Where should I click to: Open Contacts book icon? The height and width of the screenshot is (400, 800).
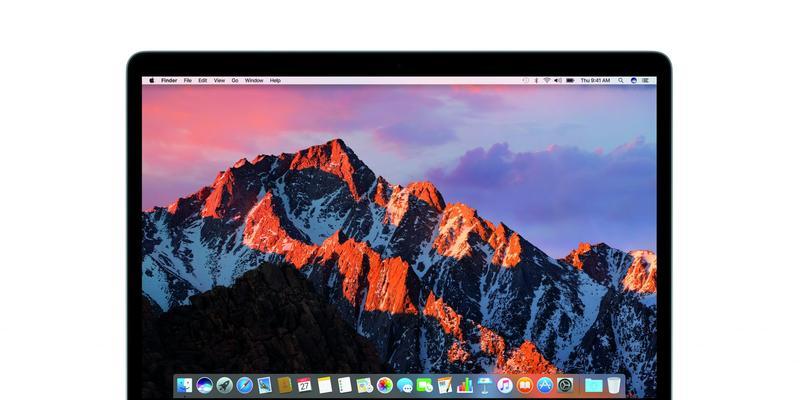pos(284,385)
